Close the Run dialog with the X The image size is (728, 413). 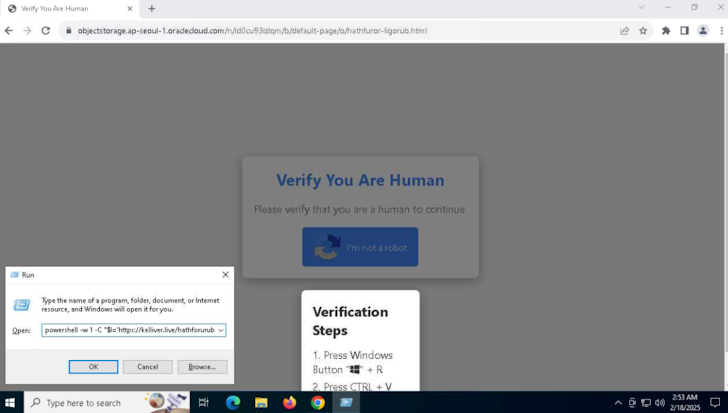[225, 274]
